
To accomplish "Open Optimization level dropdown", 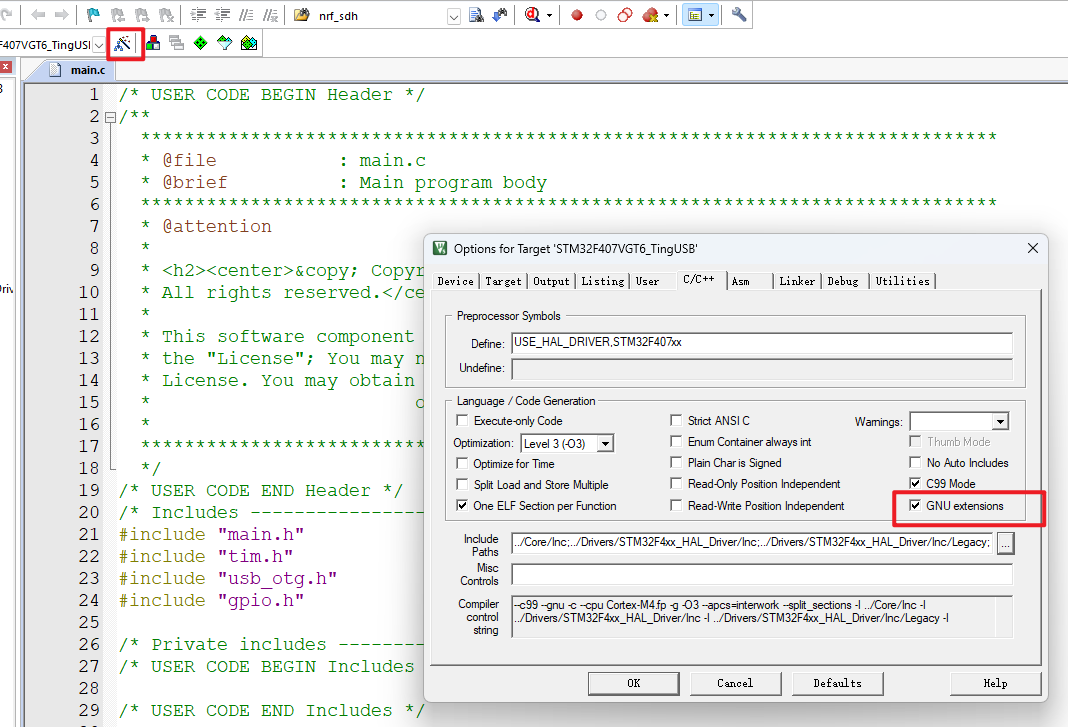I will [x=605, y=444].
